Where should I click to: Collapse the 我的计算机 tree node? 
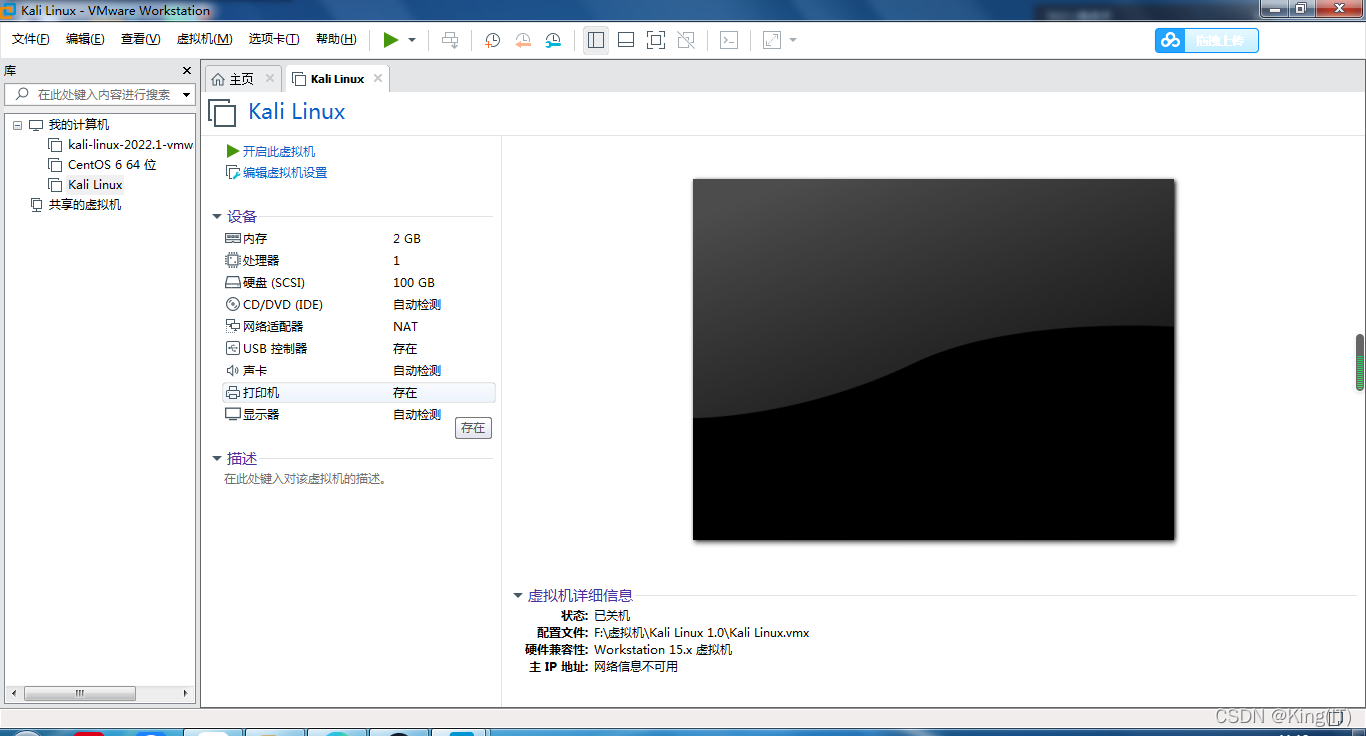17,125
